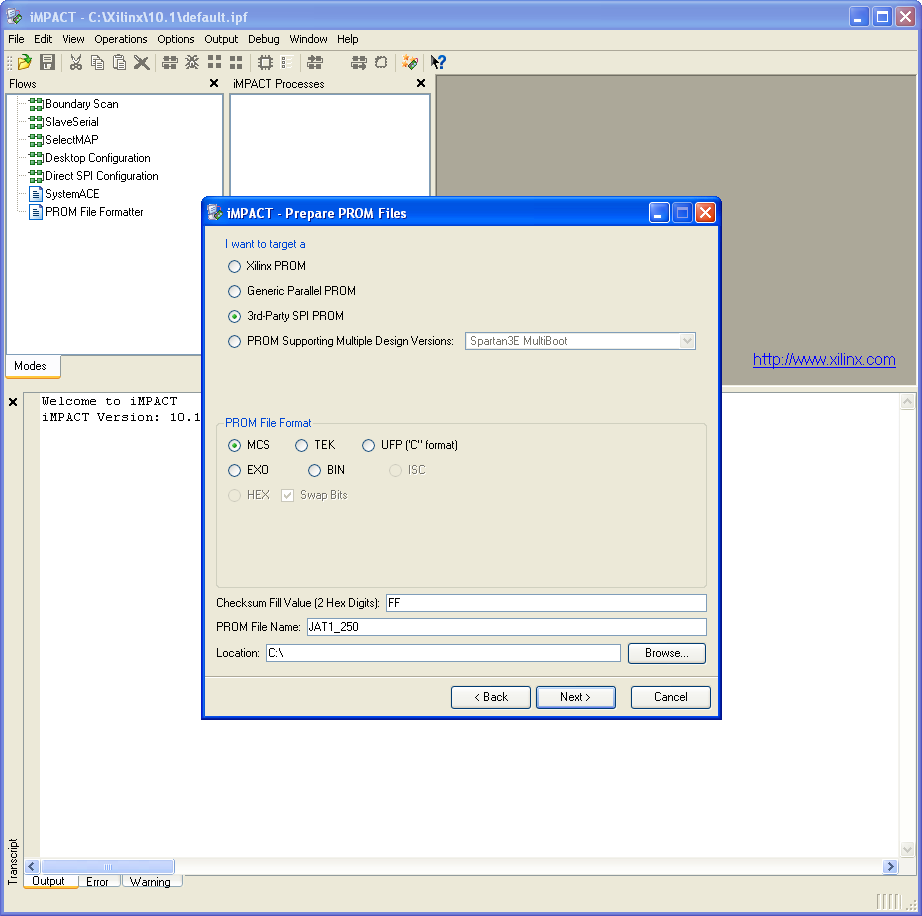Viewport: 922px width, 916px height.
Task: Open the Debug menu
Action: 263,39
